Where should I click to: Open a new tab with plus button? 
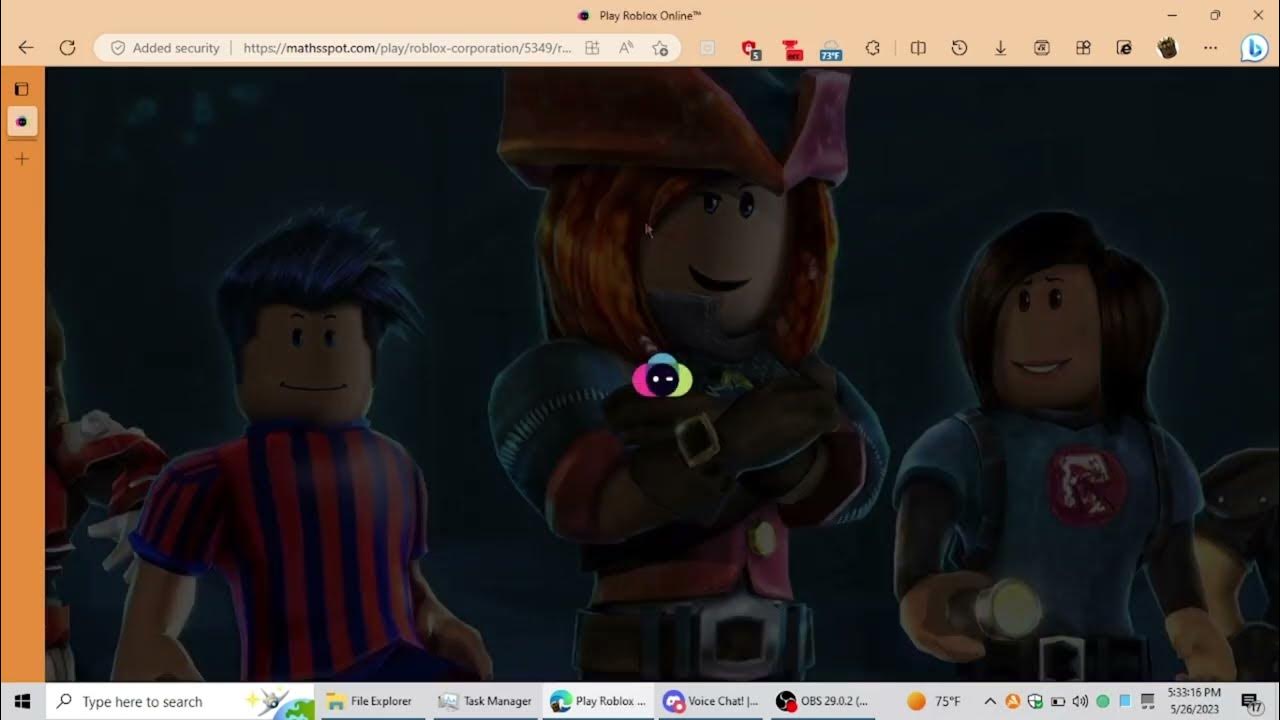coord(22,159)
